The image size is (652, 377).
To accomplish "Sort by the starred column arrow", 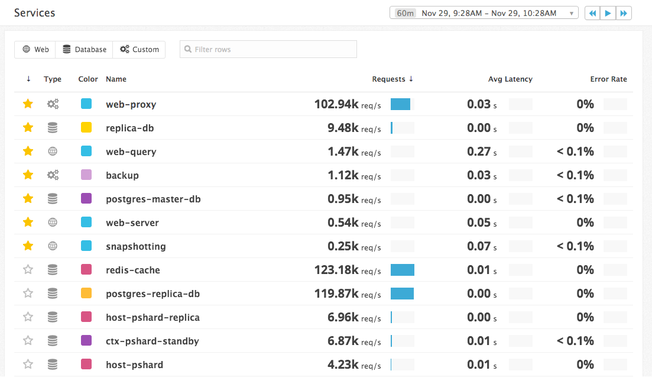I will (x=28, y=79).
